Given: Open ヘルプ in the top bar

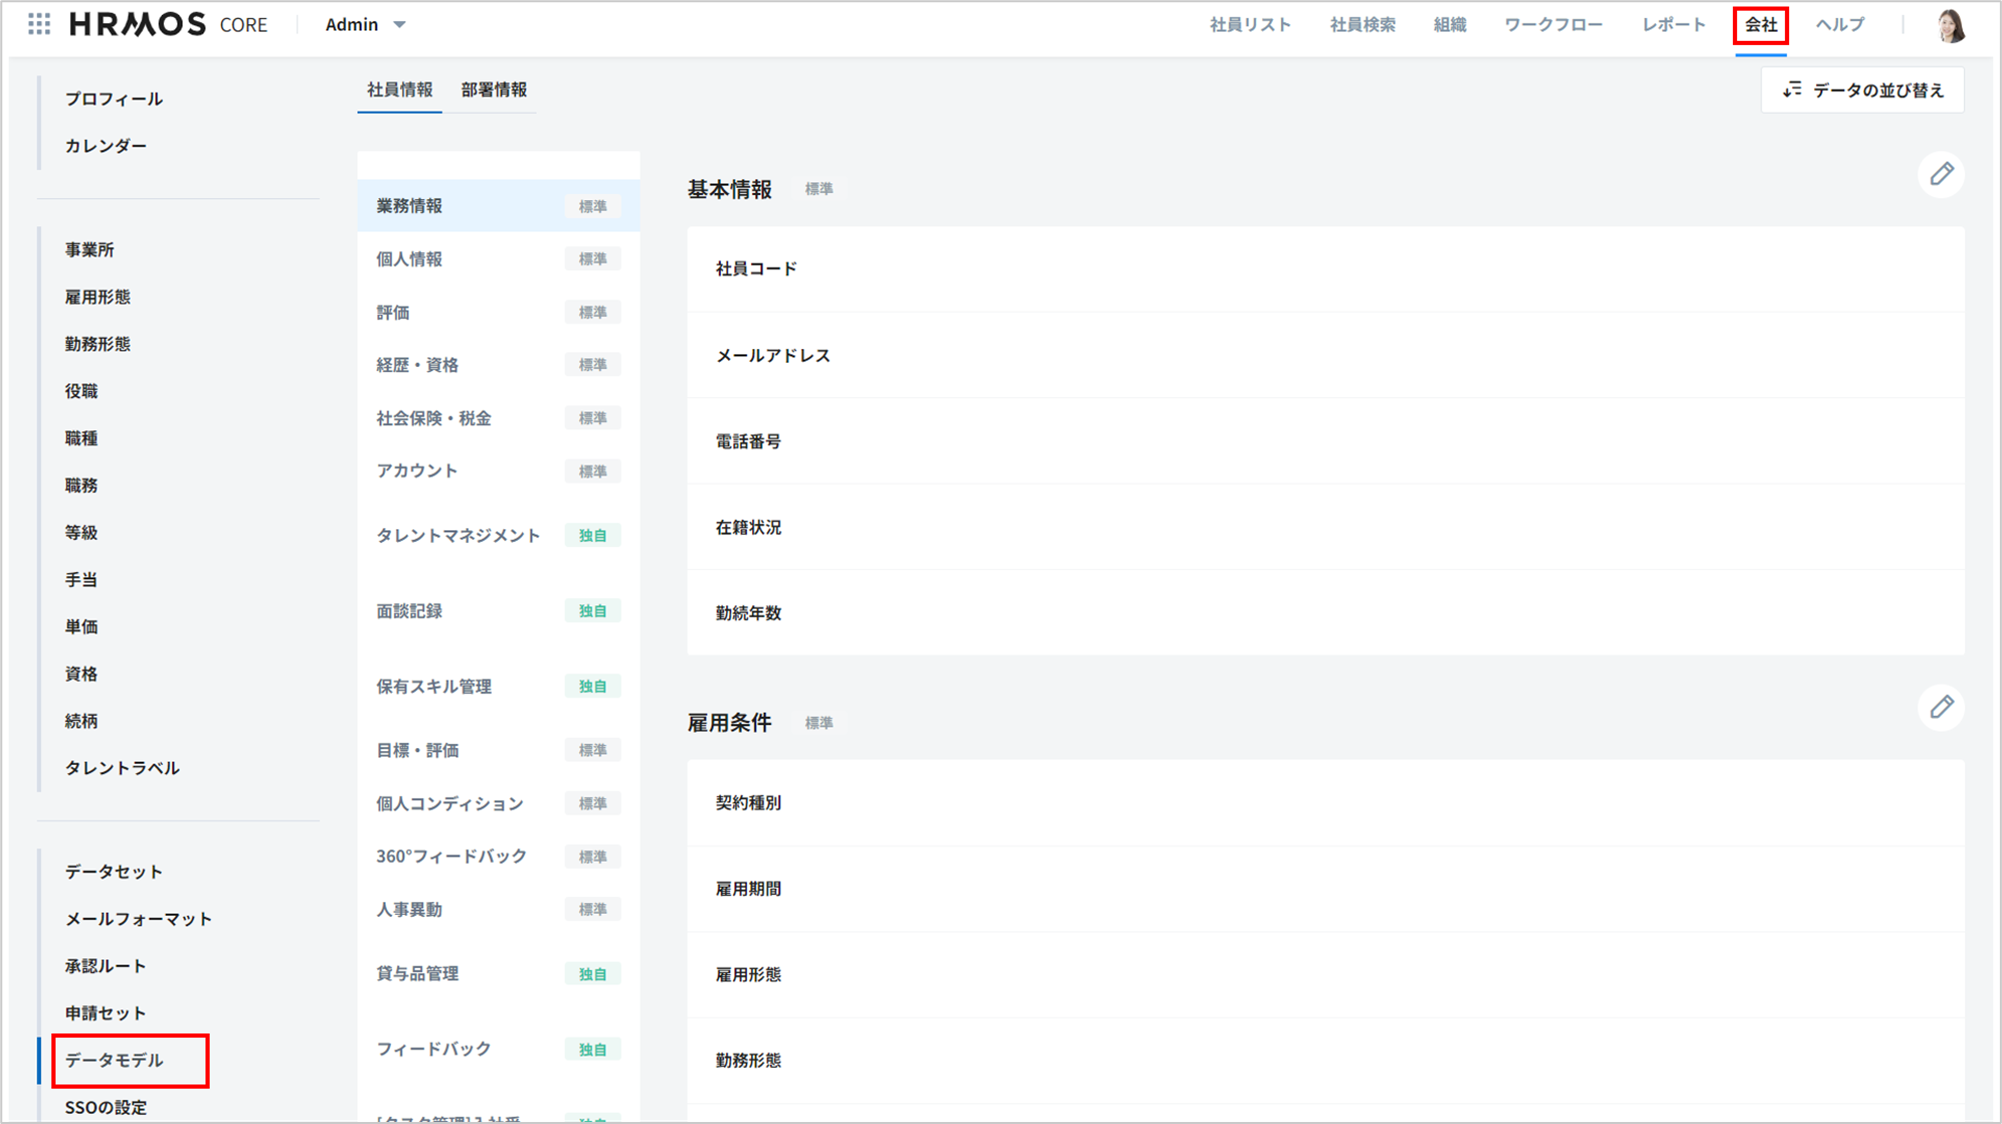Looking at the screenshot, I should 1839,25.
